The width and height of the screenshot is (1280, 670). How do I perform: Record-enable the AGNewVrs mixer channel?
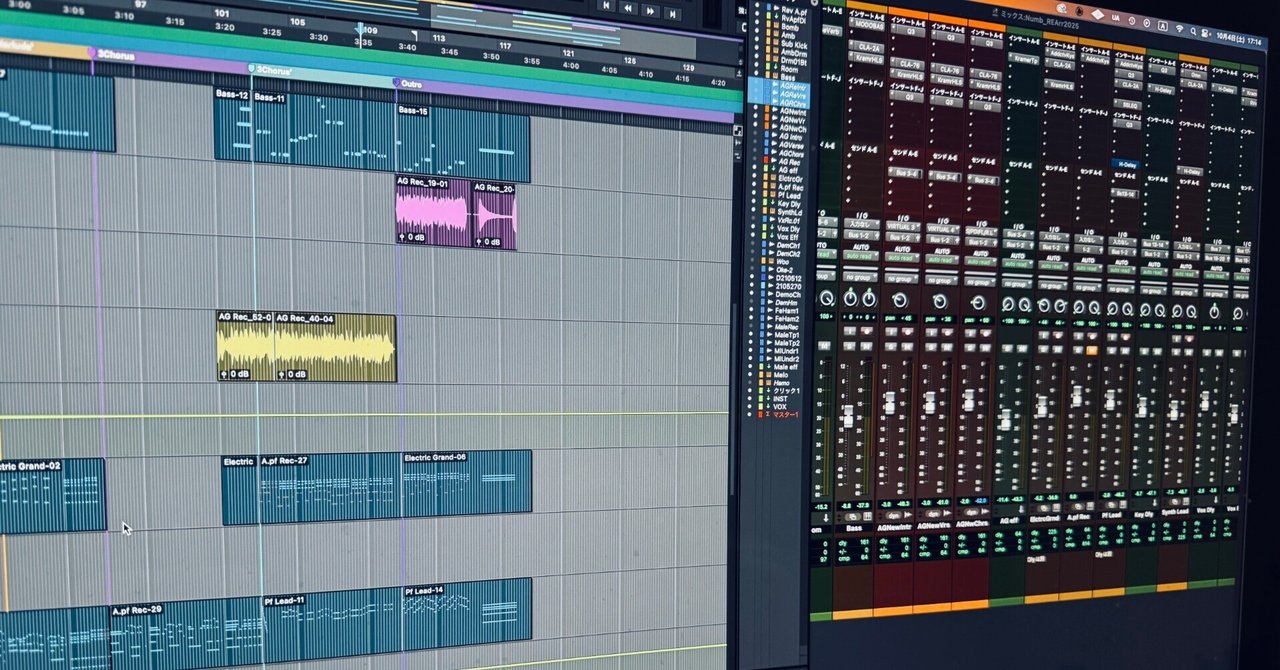pos(948,332)
